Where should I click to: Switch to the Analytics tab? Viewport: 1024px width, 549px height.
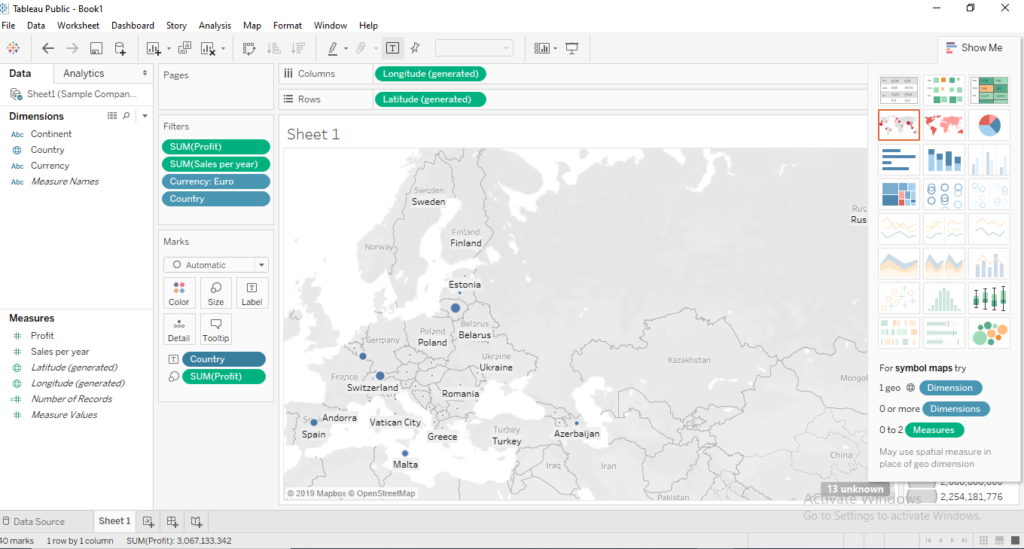tap(83, 73)
